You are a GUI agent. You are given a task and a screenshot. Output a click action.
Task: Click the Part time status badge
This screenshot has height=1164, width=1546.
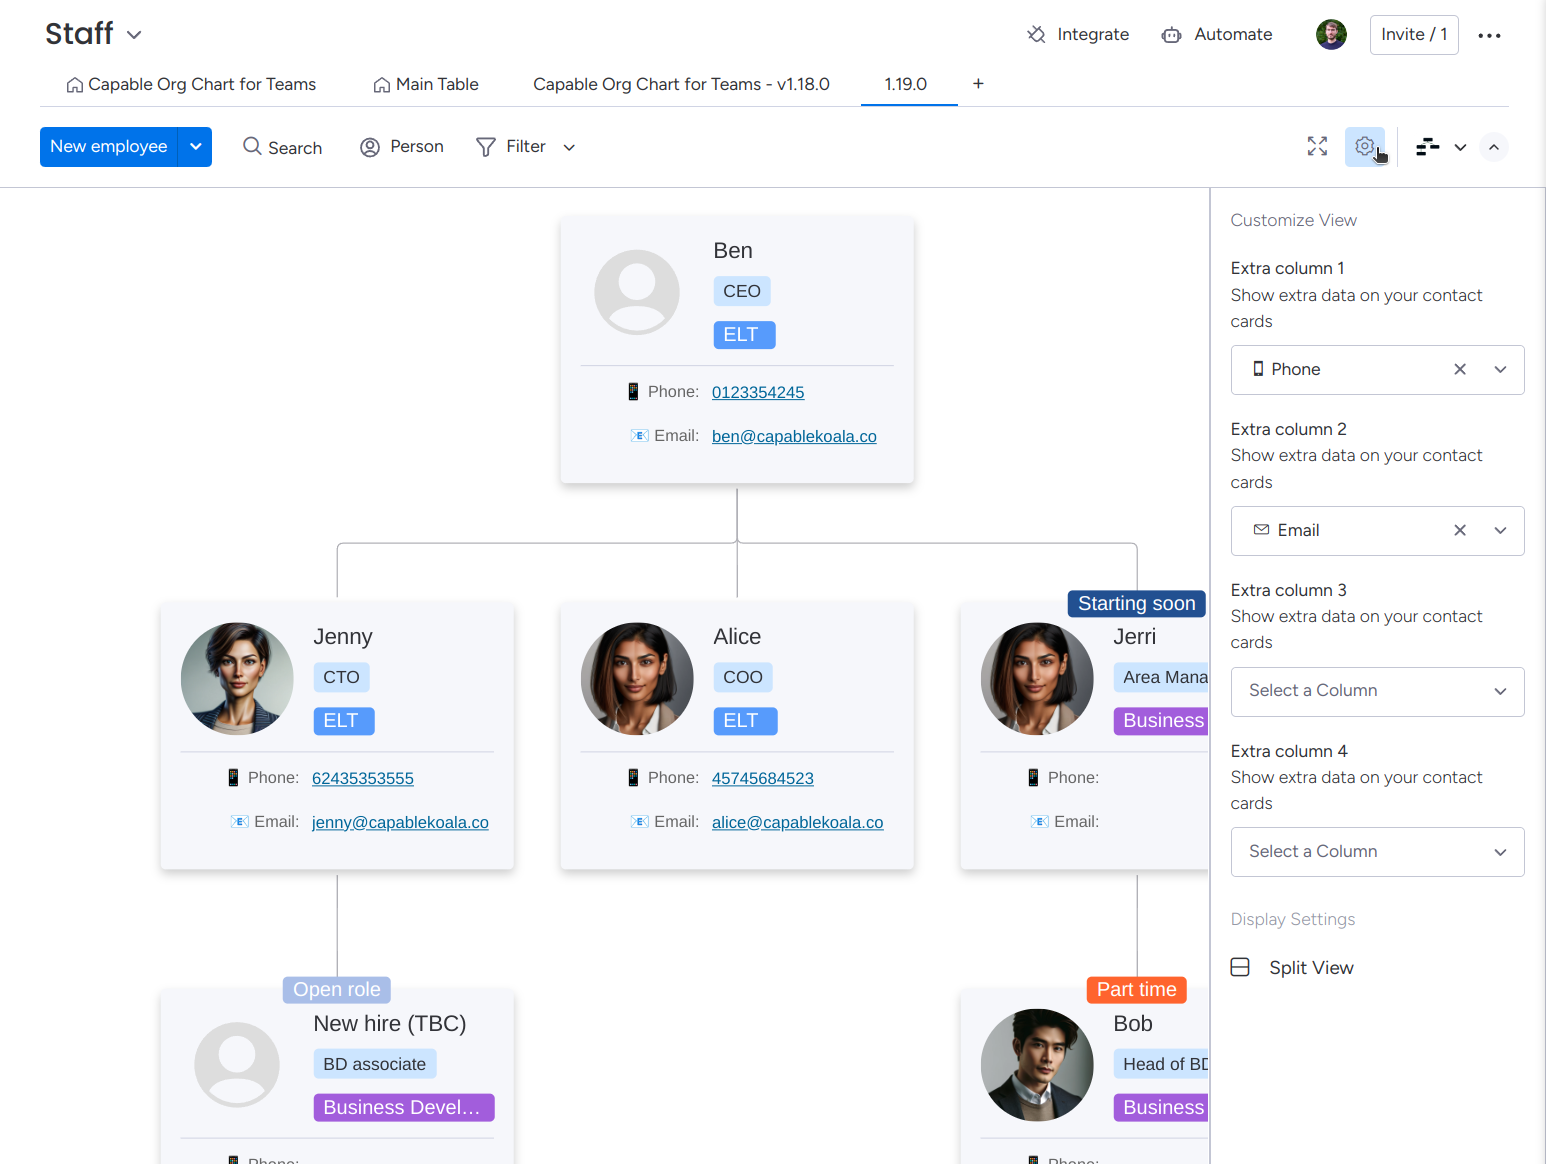1137,990
